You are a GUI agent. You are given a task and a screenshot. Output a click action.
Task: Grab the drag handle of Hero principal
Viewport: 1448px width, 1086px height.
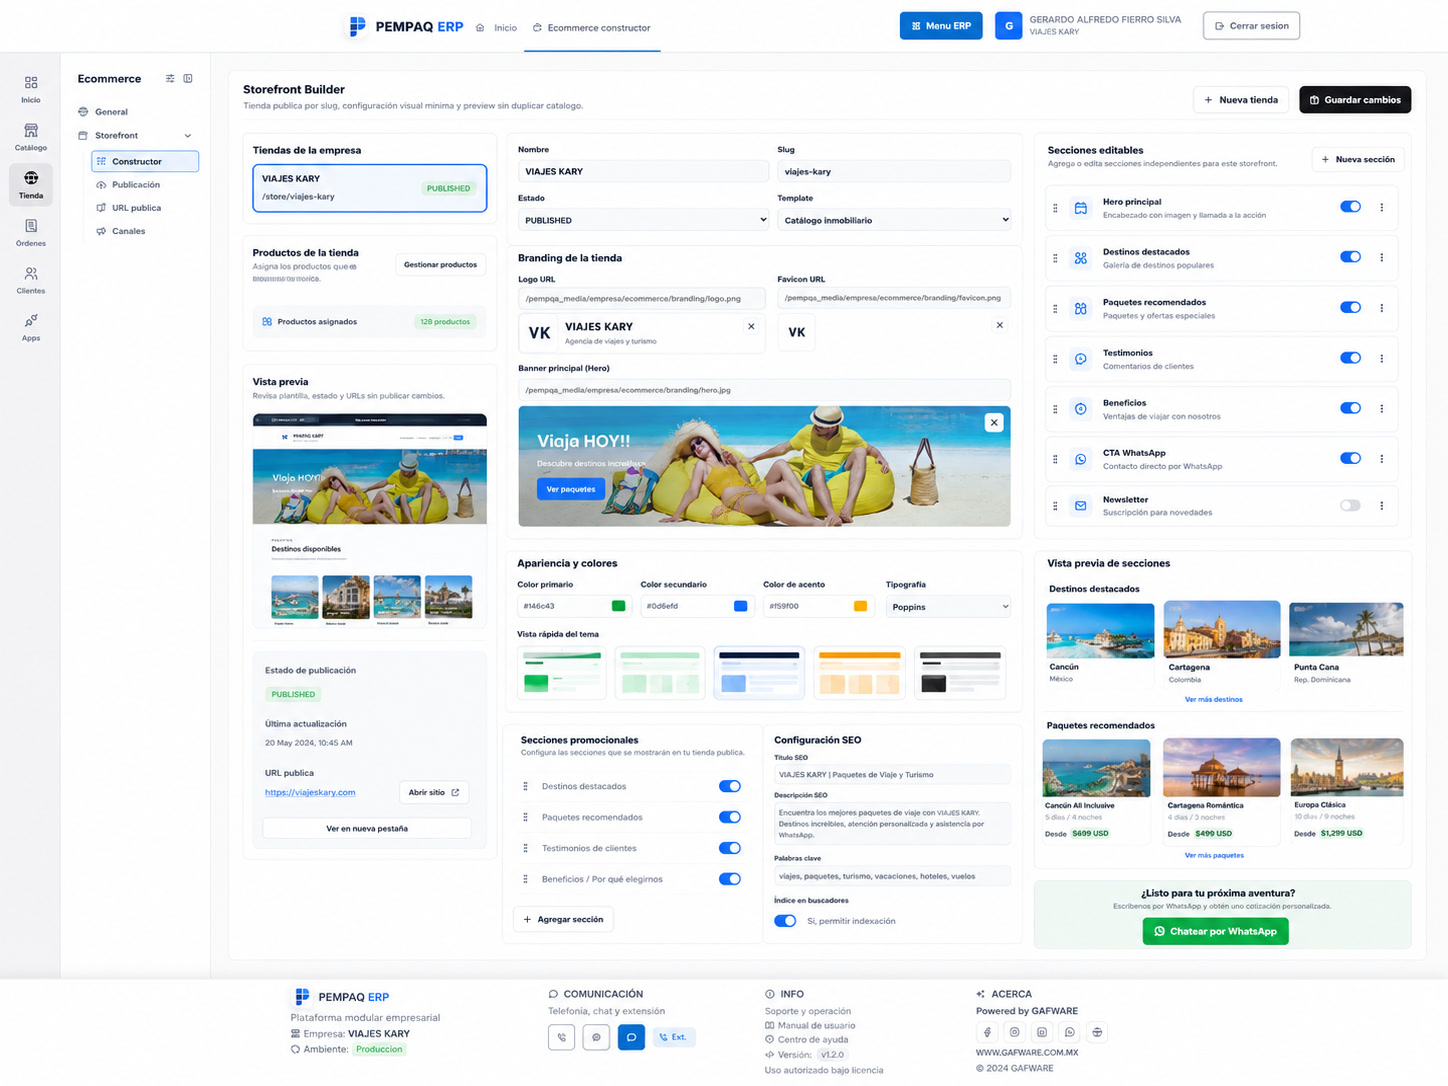(1055, 208)
